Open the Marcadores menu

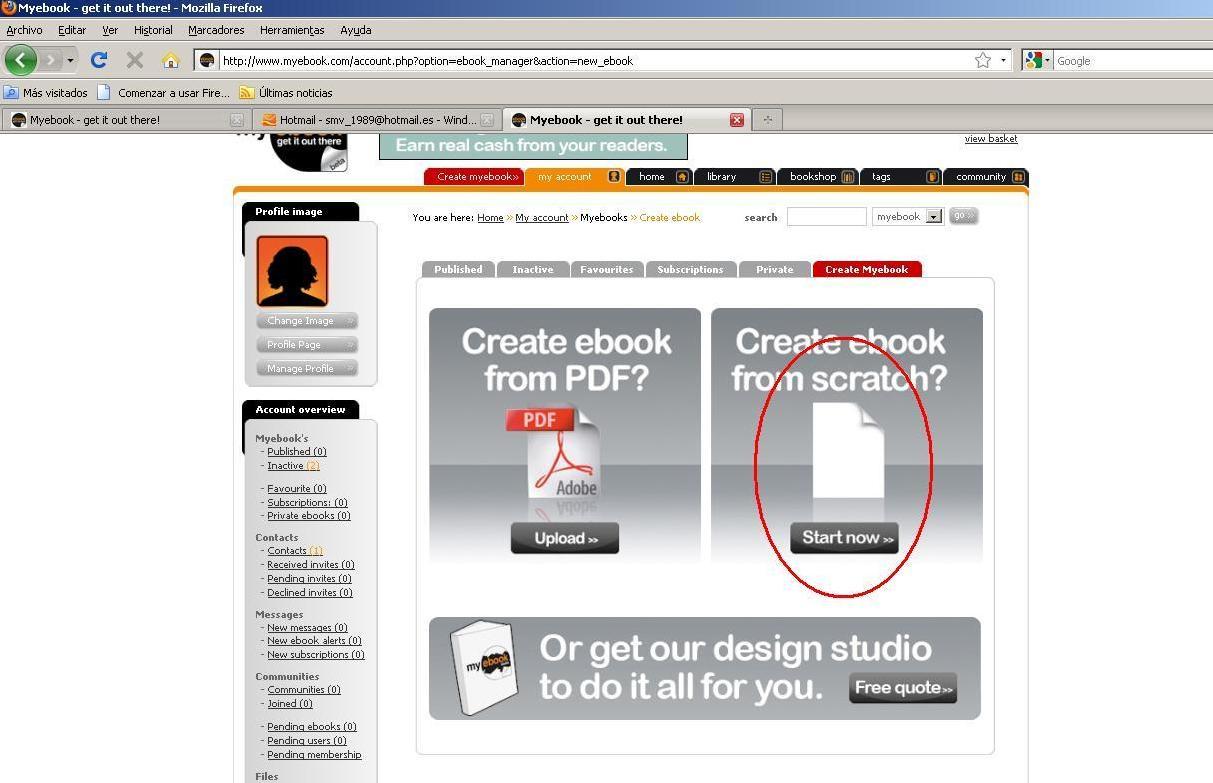pos(216,30)
